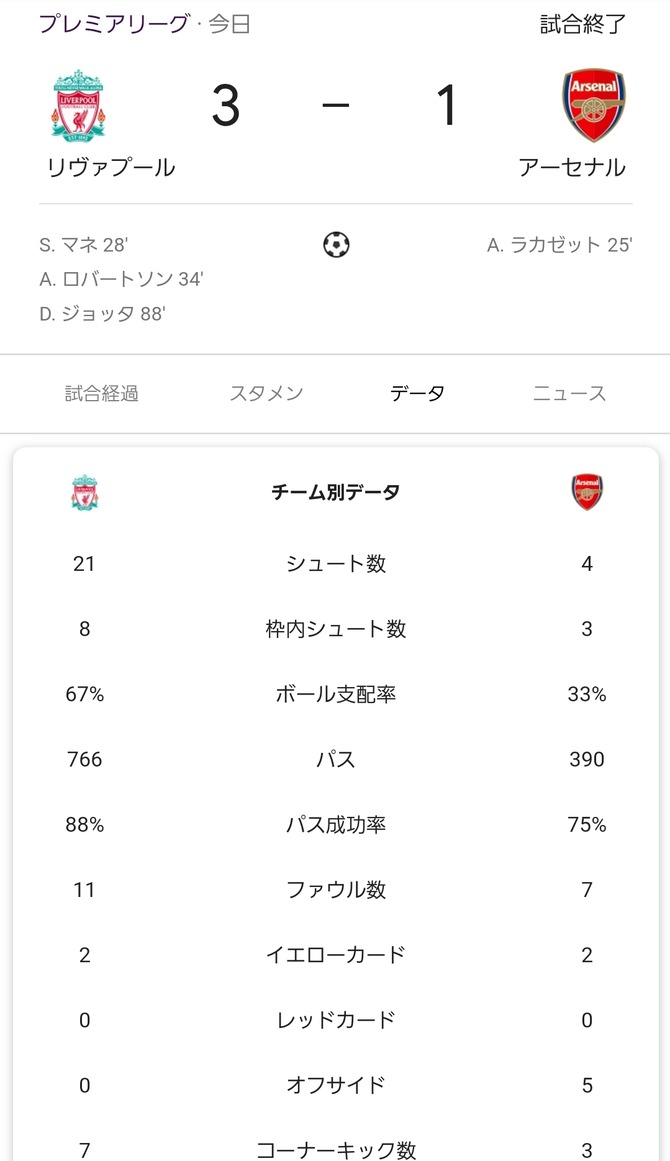Viewport: 670px width, 1161px height.
Task: Select scorer A. ロバートソン 34'
Action: point(121,279)
